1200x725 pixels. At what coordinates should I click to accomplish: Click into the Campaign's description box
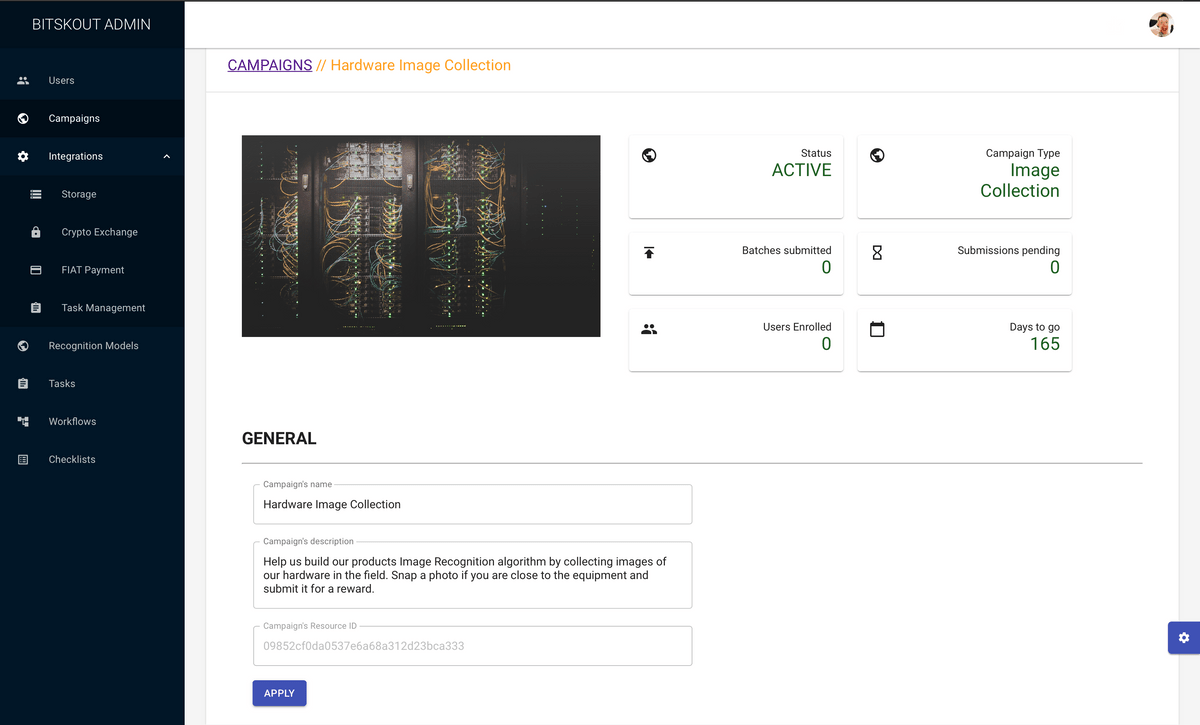click(472, 575)
